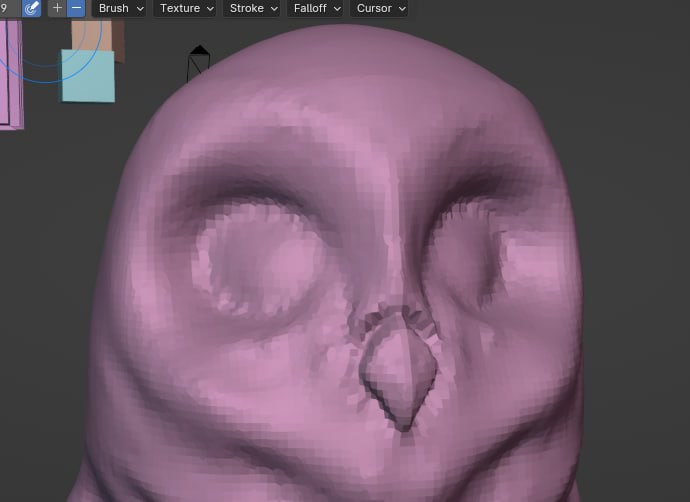Open the Texture dropdown menu
The image size is (690, 502).
pyautogui.click(x=186, y=8)
